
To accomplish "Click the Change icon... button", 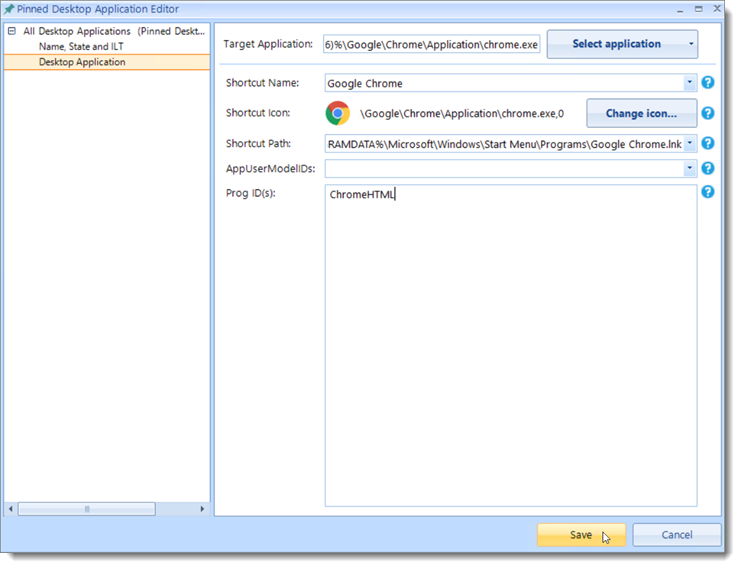I will (x=641, y=113).
